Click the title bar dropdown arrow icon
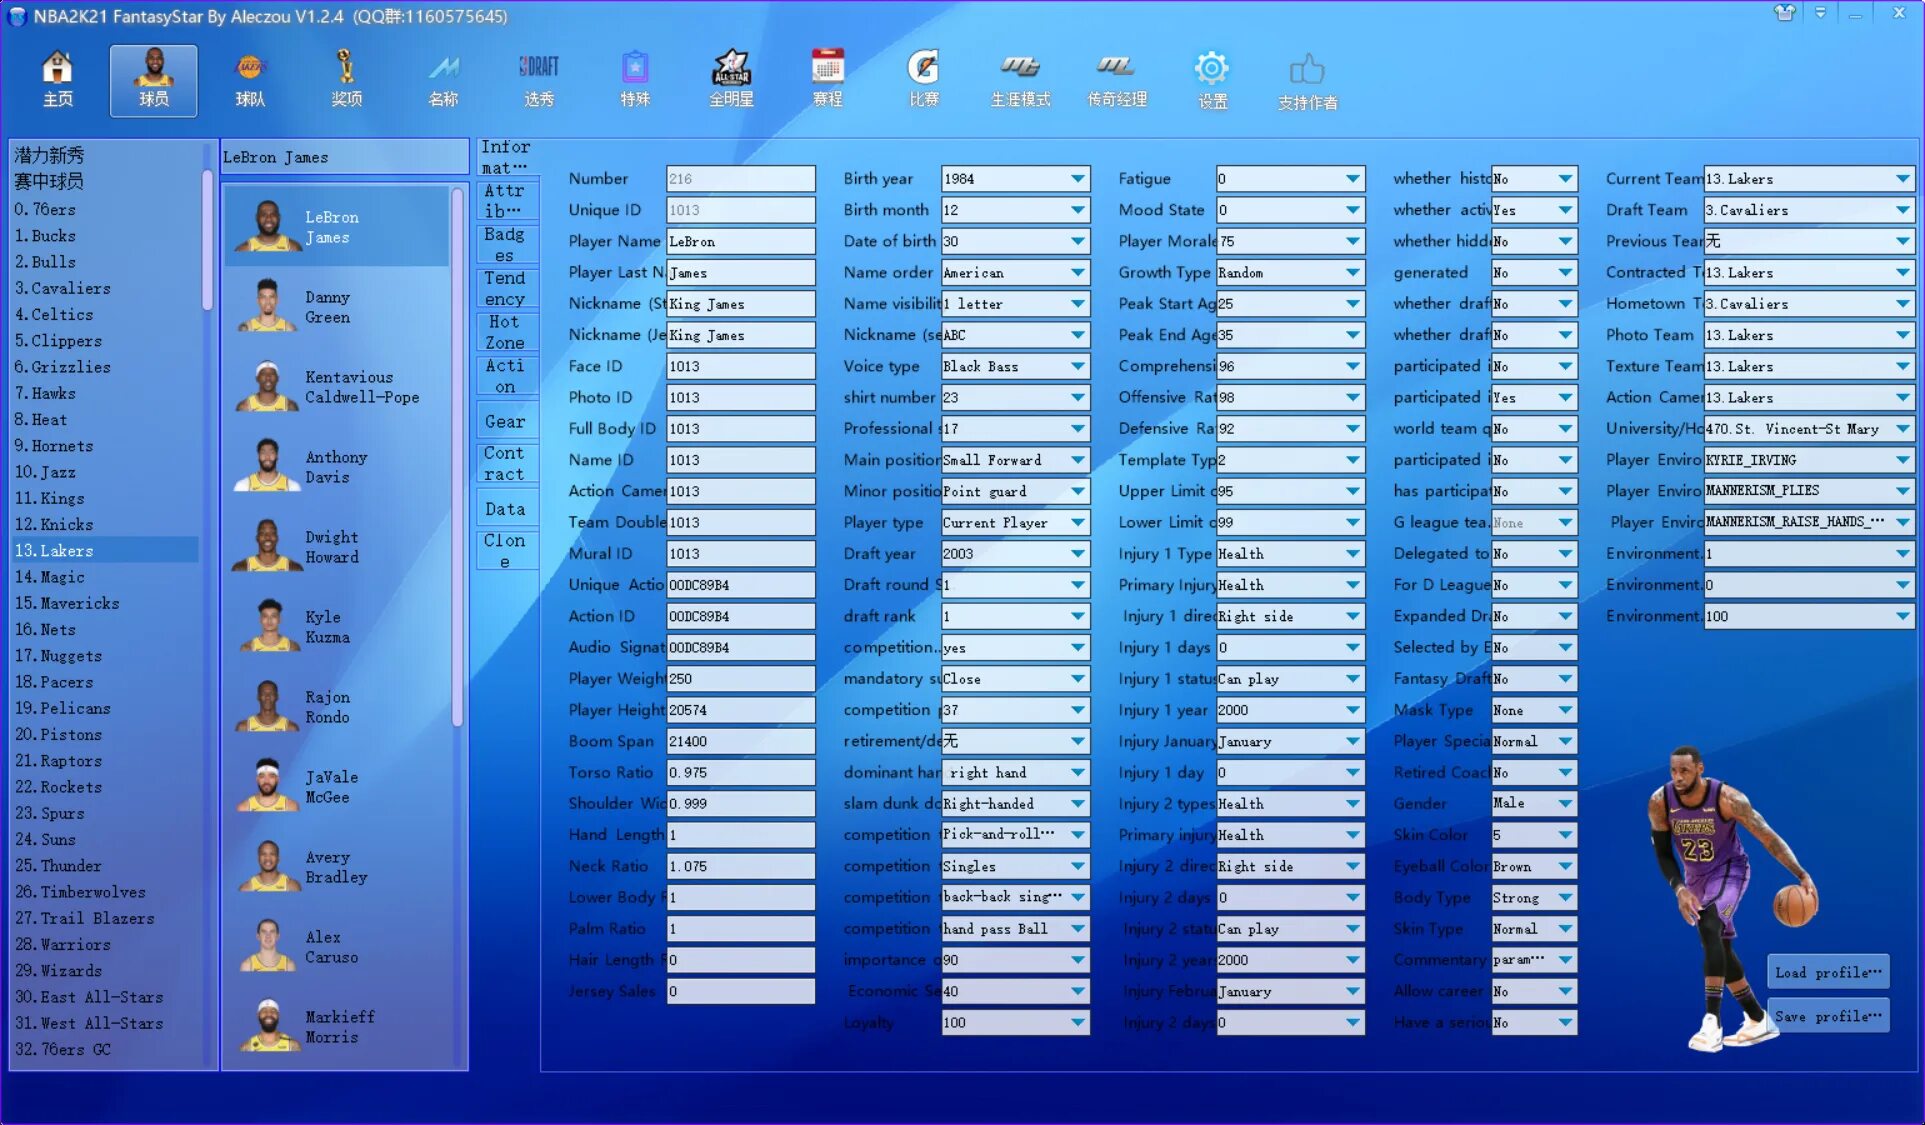Image resolution: width=1925 pixels, height=1125 pixels. pos(1820,13)
